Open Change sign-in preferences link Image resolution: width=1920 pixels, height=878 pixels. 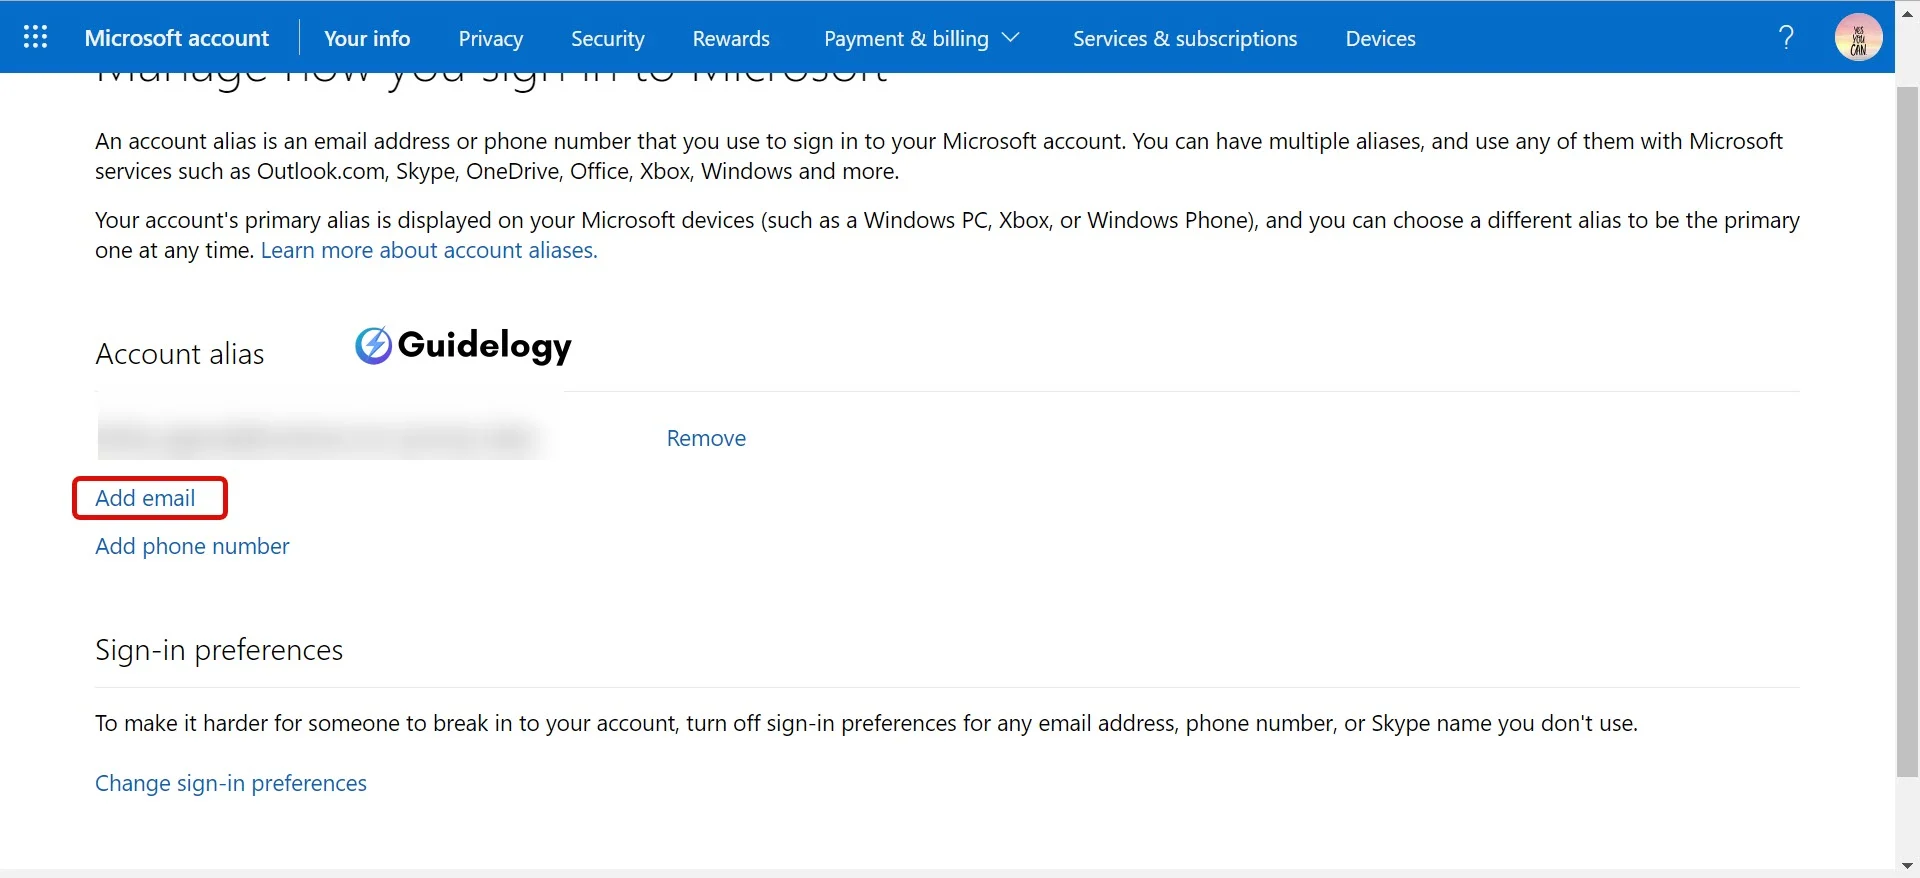pyautogui.click(x=231, y=783)
